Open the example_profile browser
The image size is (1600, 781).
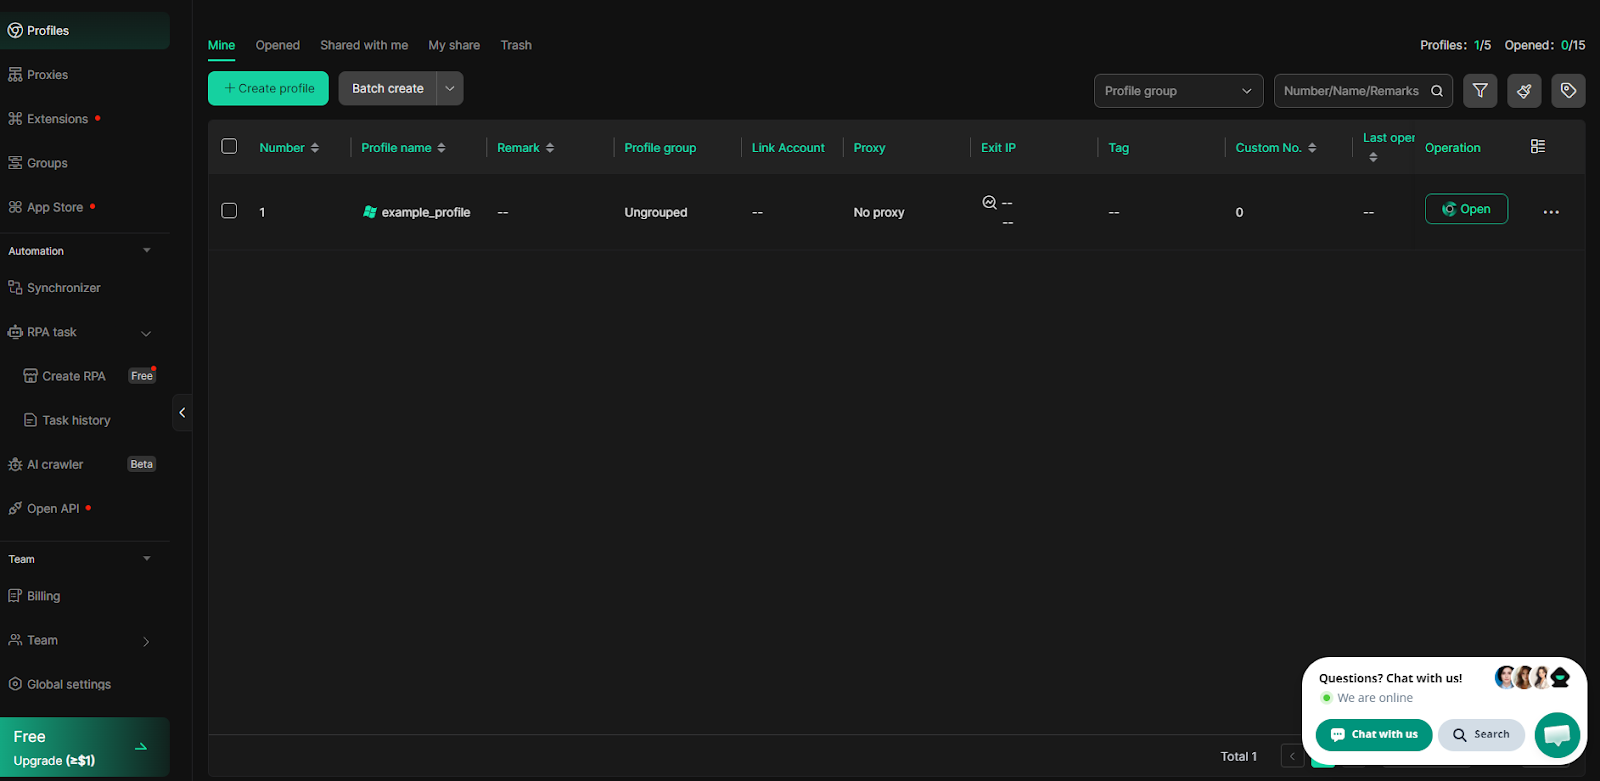click(1465, 209)
